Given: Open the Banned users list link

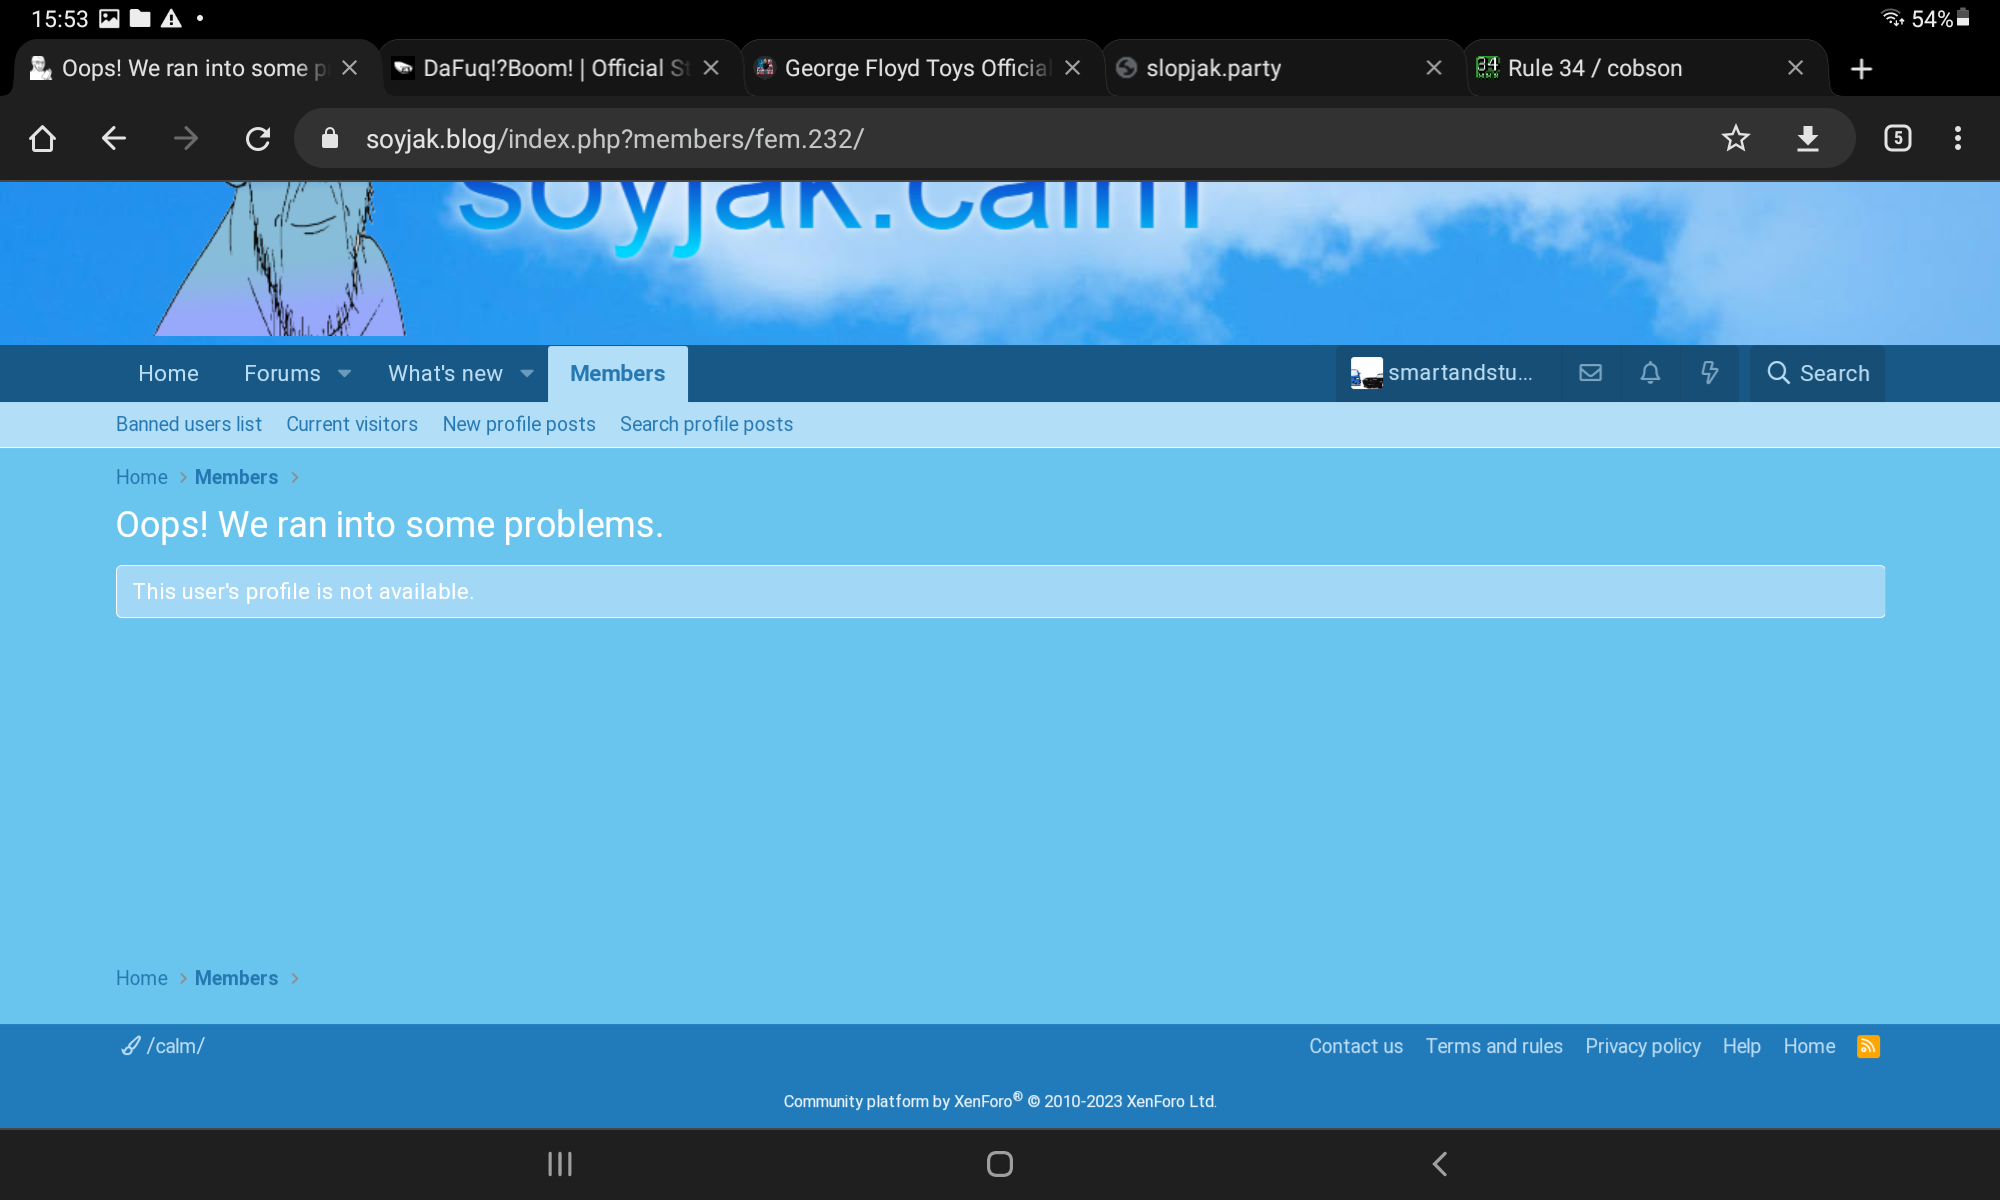Looking at the screenshot, I should (x=188, y=424).
